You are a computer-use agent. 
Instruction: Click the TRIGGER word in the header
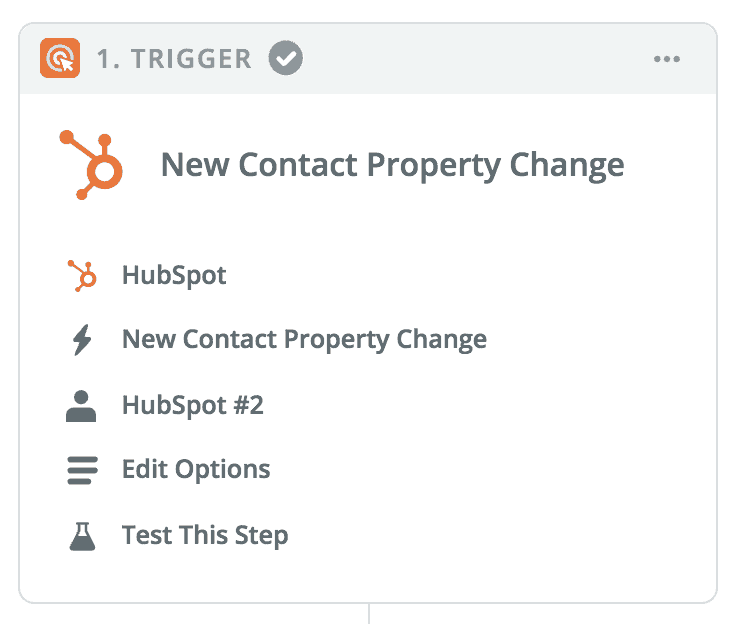tap(191, 59)
